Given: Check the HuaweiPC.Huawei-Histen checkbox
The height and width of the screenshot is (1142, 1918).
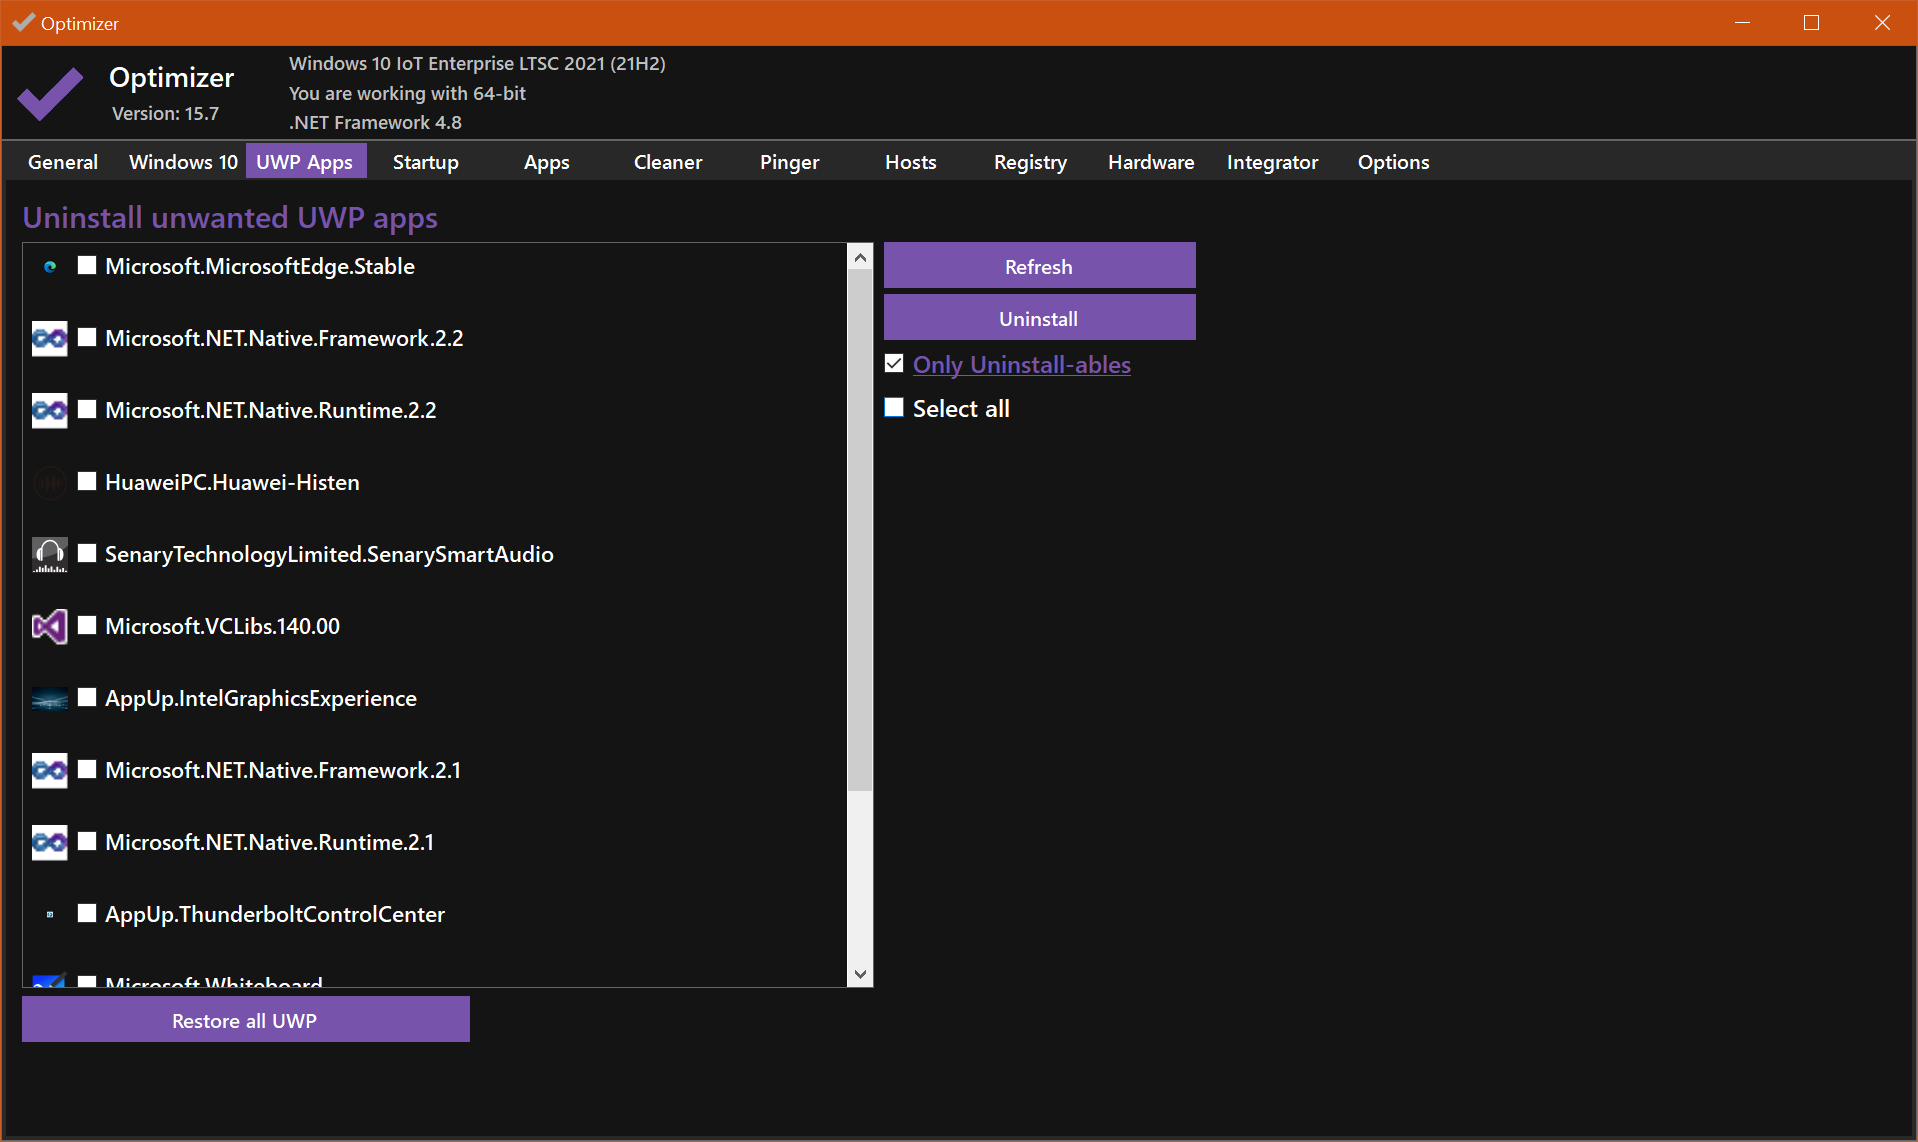Looking at the screenshot, I should click(x=87, y=482).
